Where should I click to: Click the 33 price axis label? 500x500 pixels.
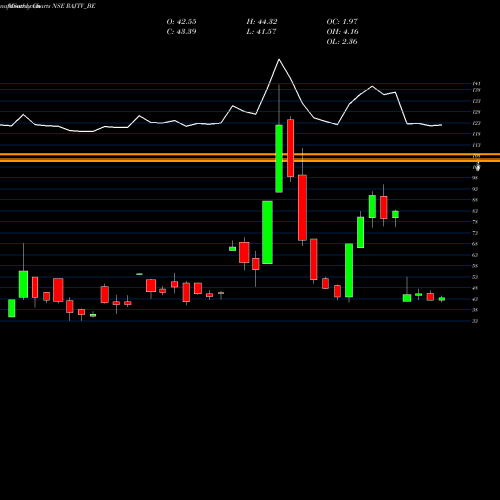475,321
